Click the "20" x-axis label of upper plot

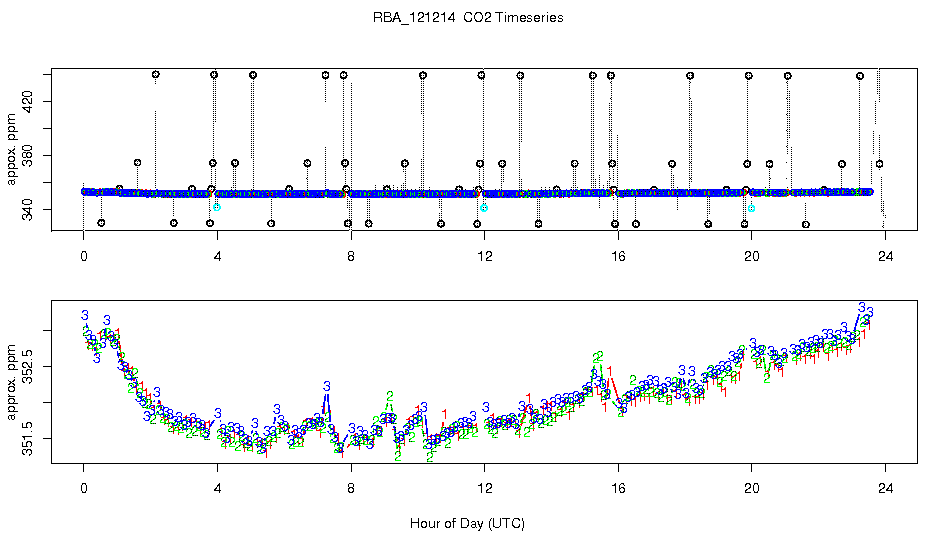(752, 257)
